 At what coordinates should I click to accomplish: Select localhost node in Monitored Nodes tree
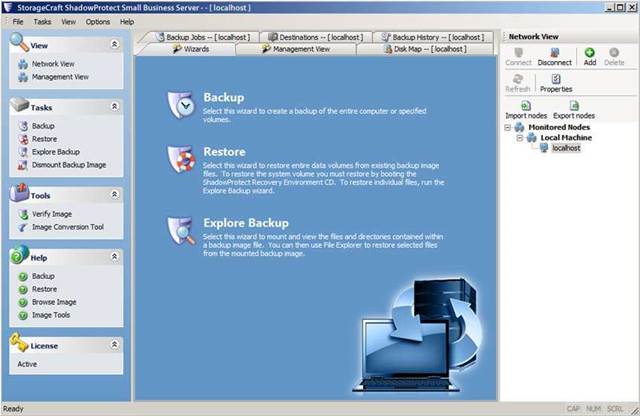pos(566,148)
